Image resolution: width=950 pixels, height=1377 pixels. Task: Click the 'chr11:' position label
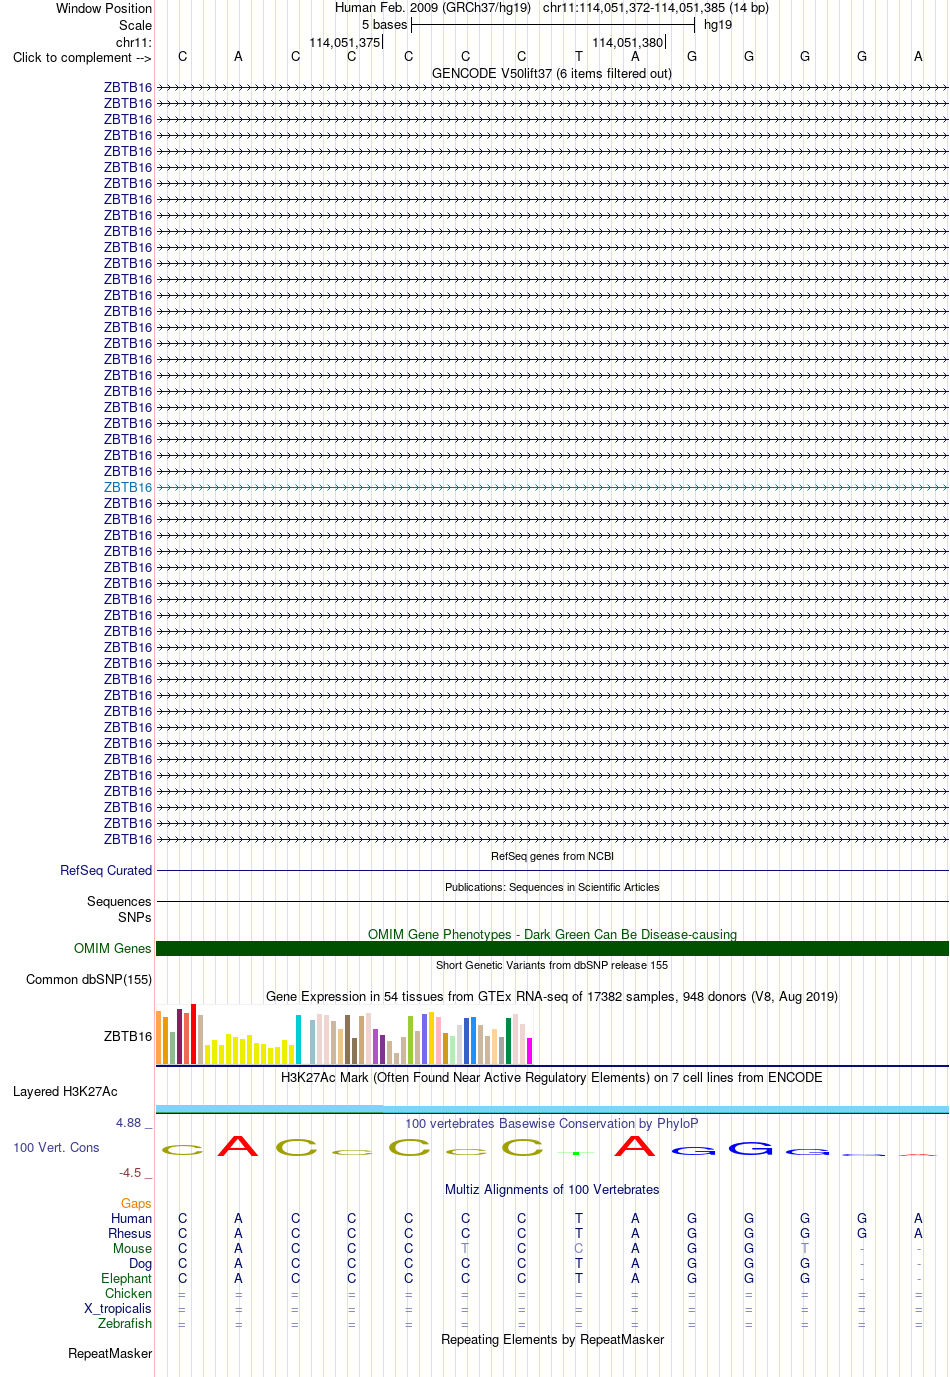coord(134,43)
